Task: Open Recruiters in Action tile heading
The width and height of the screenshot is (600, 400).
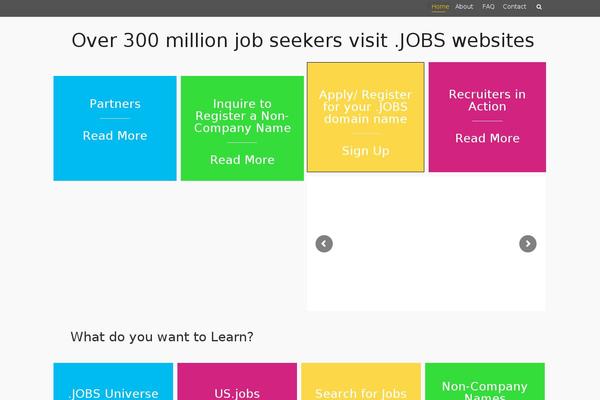Action: pyautogui.click(x=487, y=100)
